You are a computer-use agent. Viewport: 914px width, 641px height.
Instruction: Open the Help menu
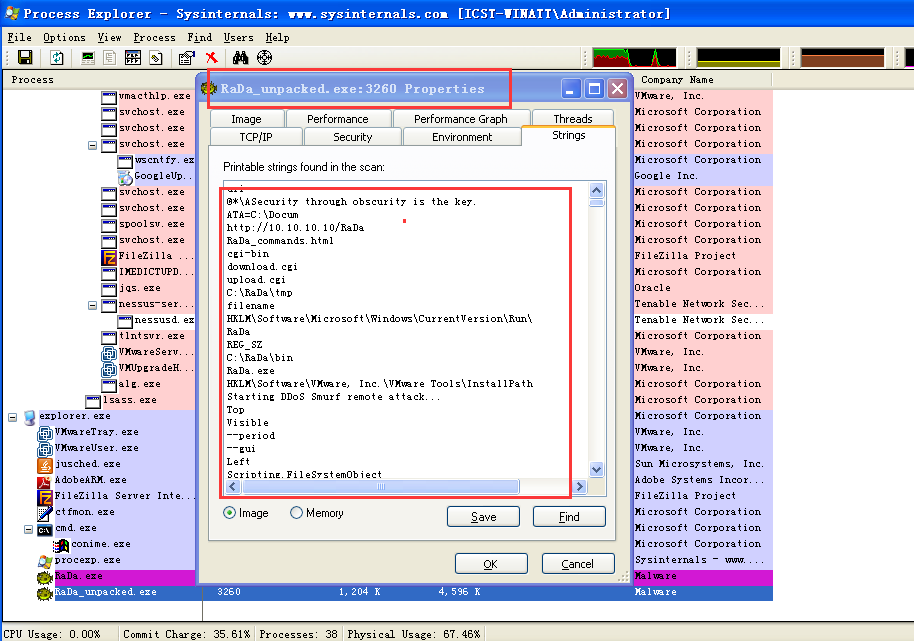[277, 37]
